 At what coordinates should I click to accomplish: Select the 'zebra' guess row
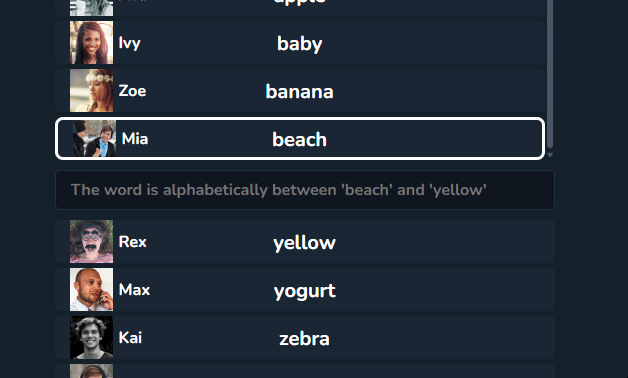click(x=305, y=338)
